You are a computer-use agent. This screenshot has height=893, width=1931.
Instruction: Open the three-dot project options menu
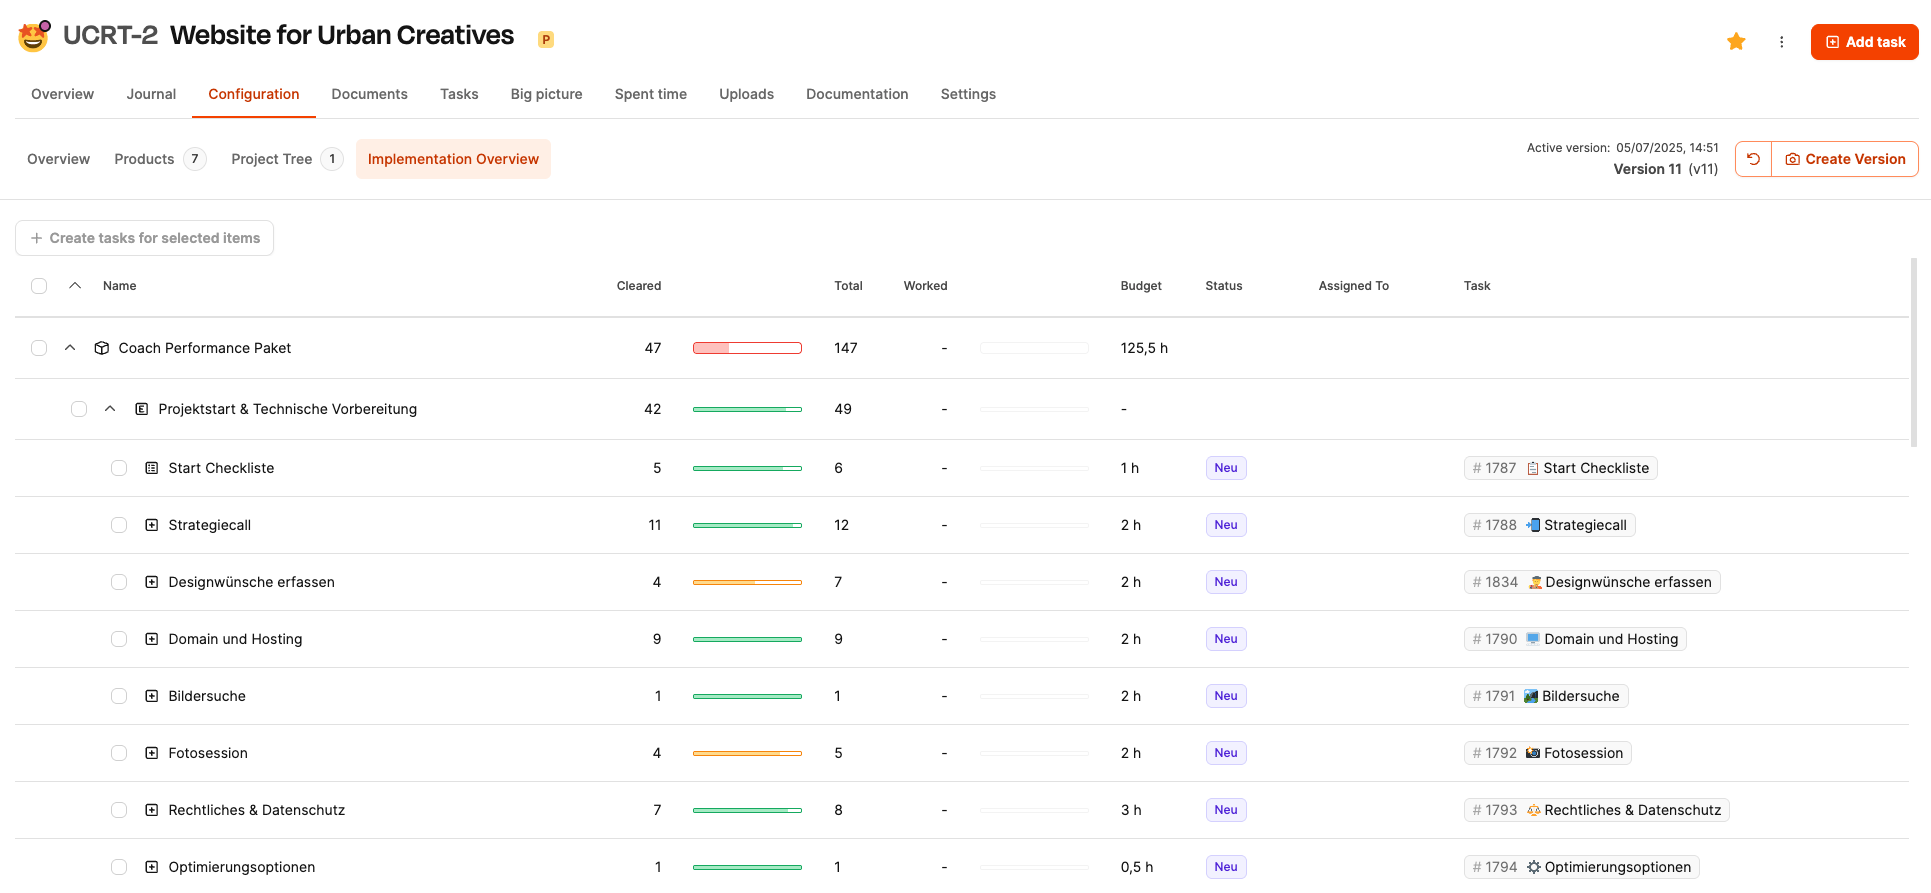click(x=1781, y=42)
